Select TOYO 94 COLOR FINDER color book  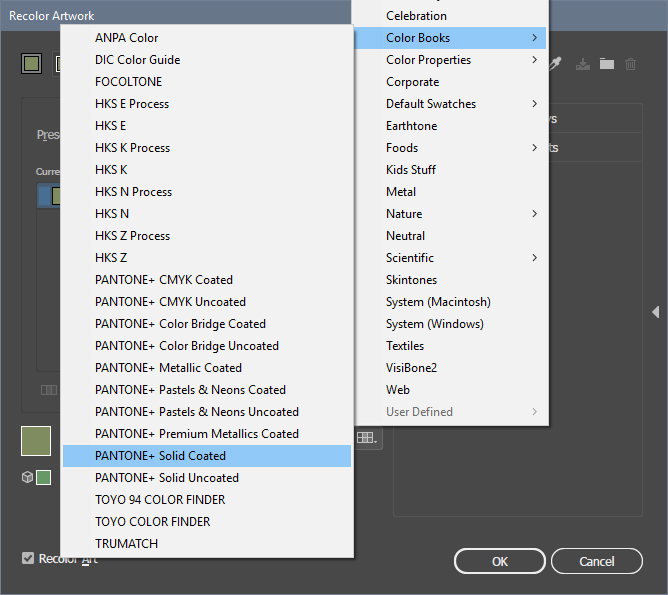pos(207,500)
